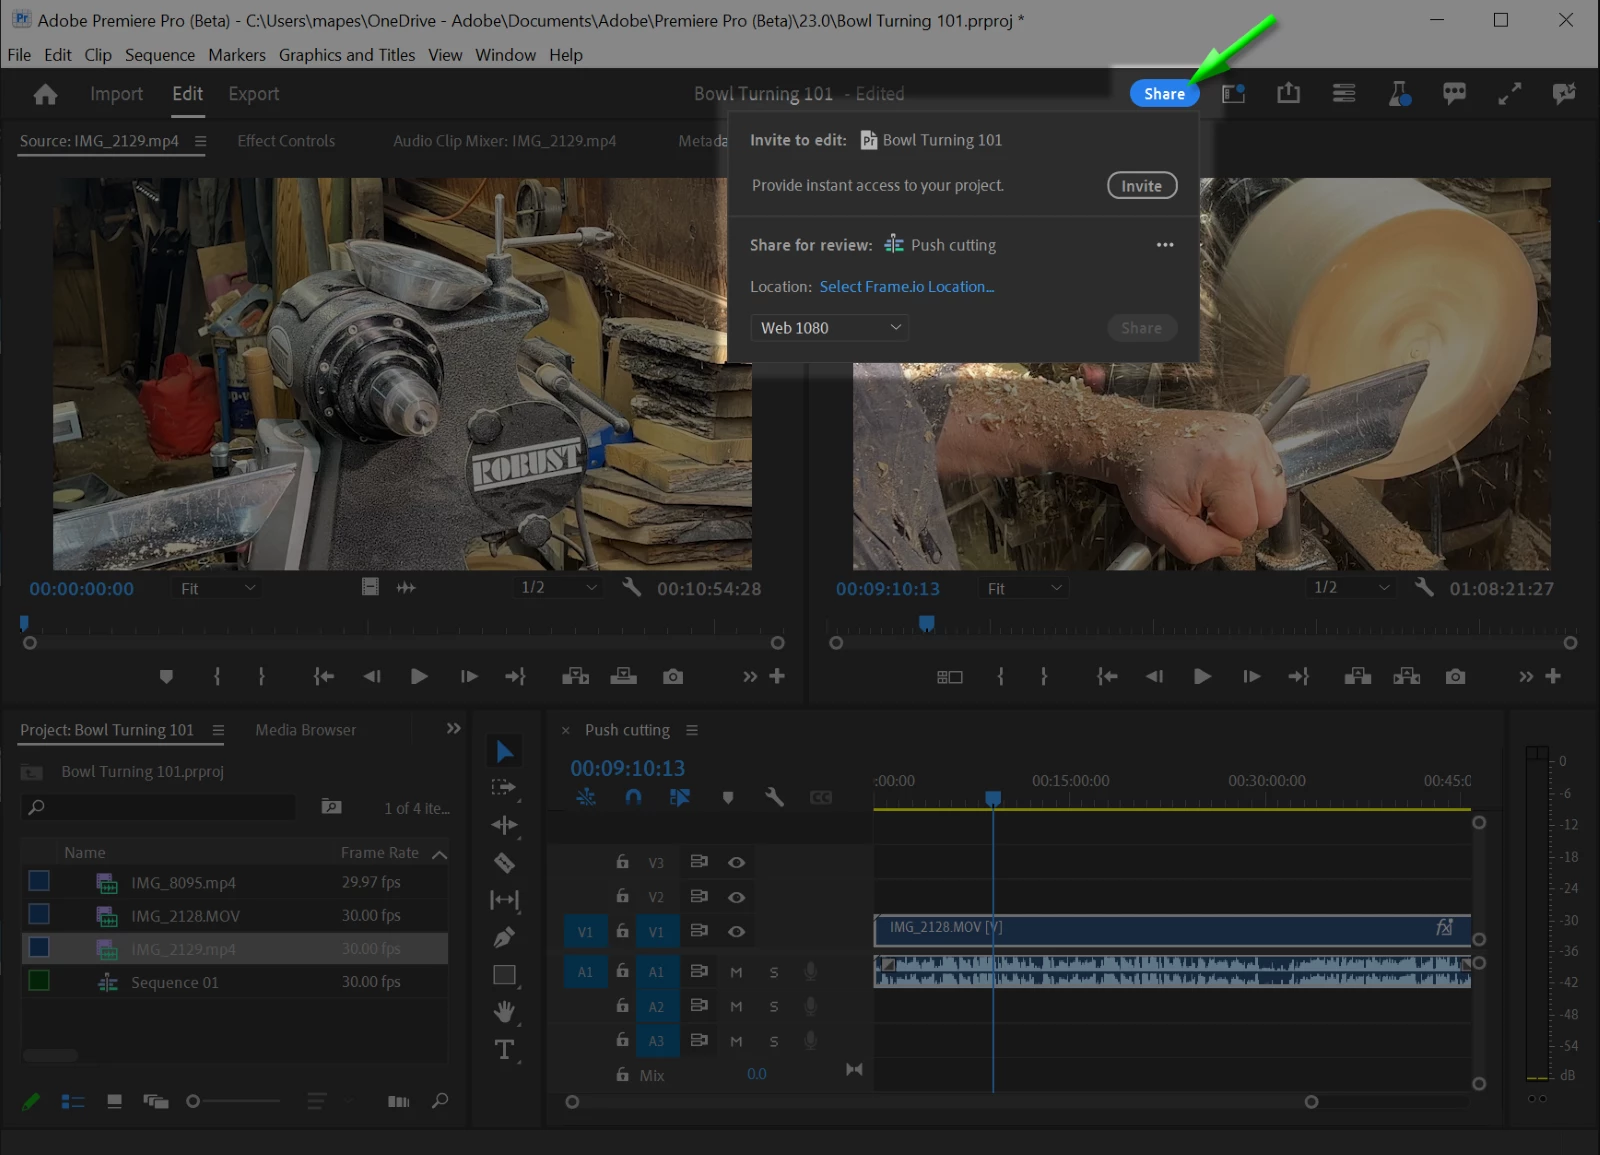The width and height of the screenshot is (1600, 1155).
Task: Click the Home icon in the header
Action: 45,94
